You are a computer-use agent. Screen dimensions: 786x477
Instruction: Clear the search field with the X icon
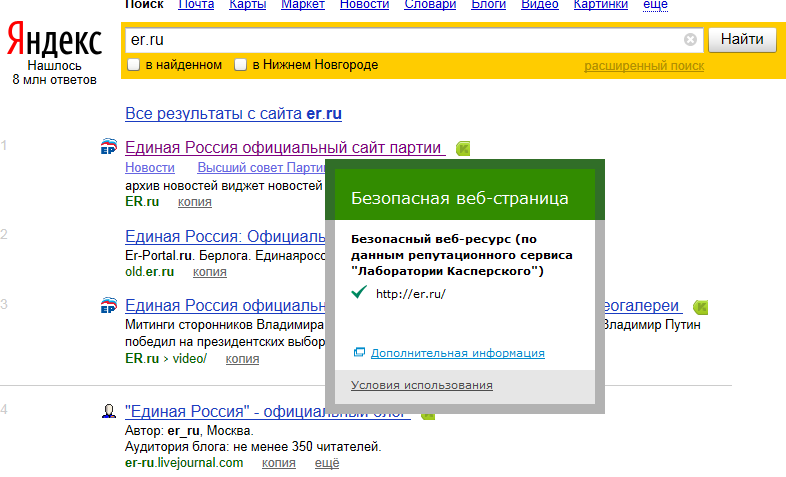(690, 40)
